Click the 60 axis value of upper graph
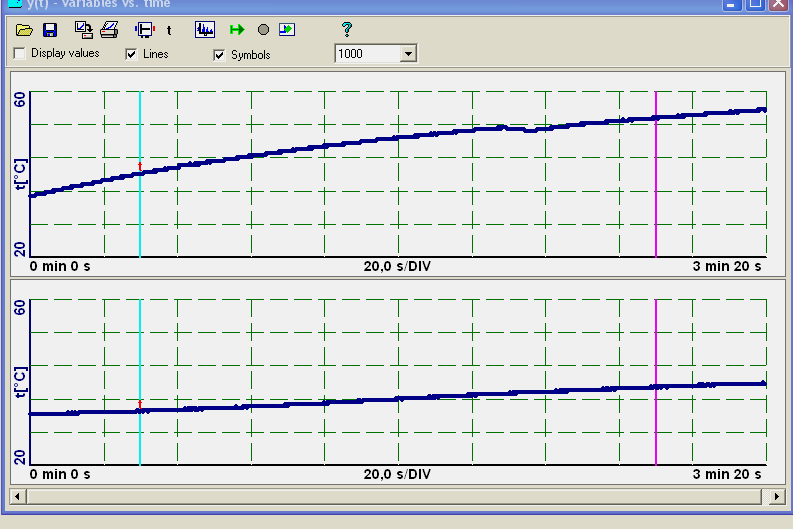 pyautogui.click(x=19, y=100)
